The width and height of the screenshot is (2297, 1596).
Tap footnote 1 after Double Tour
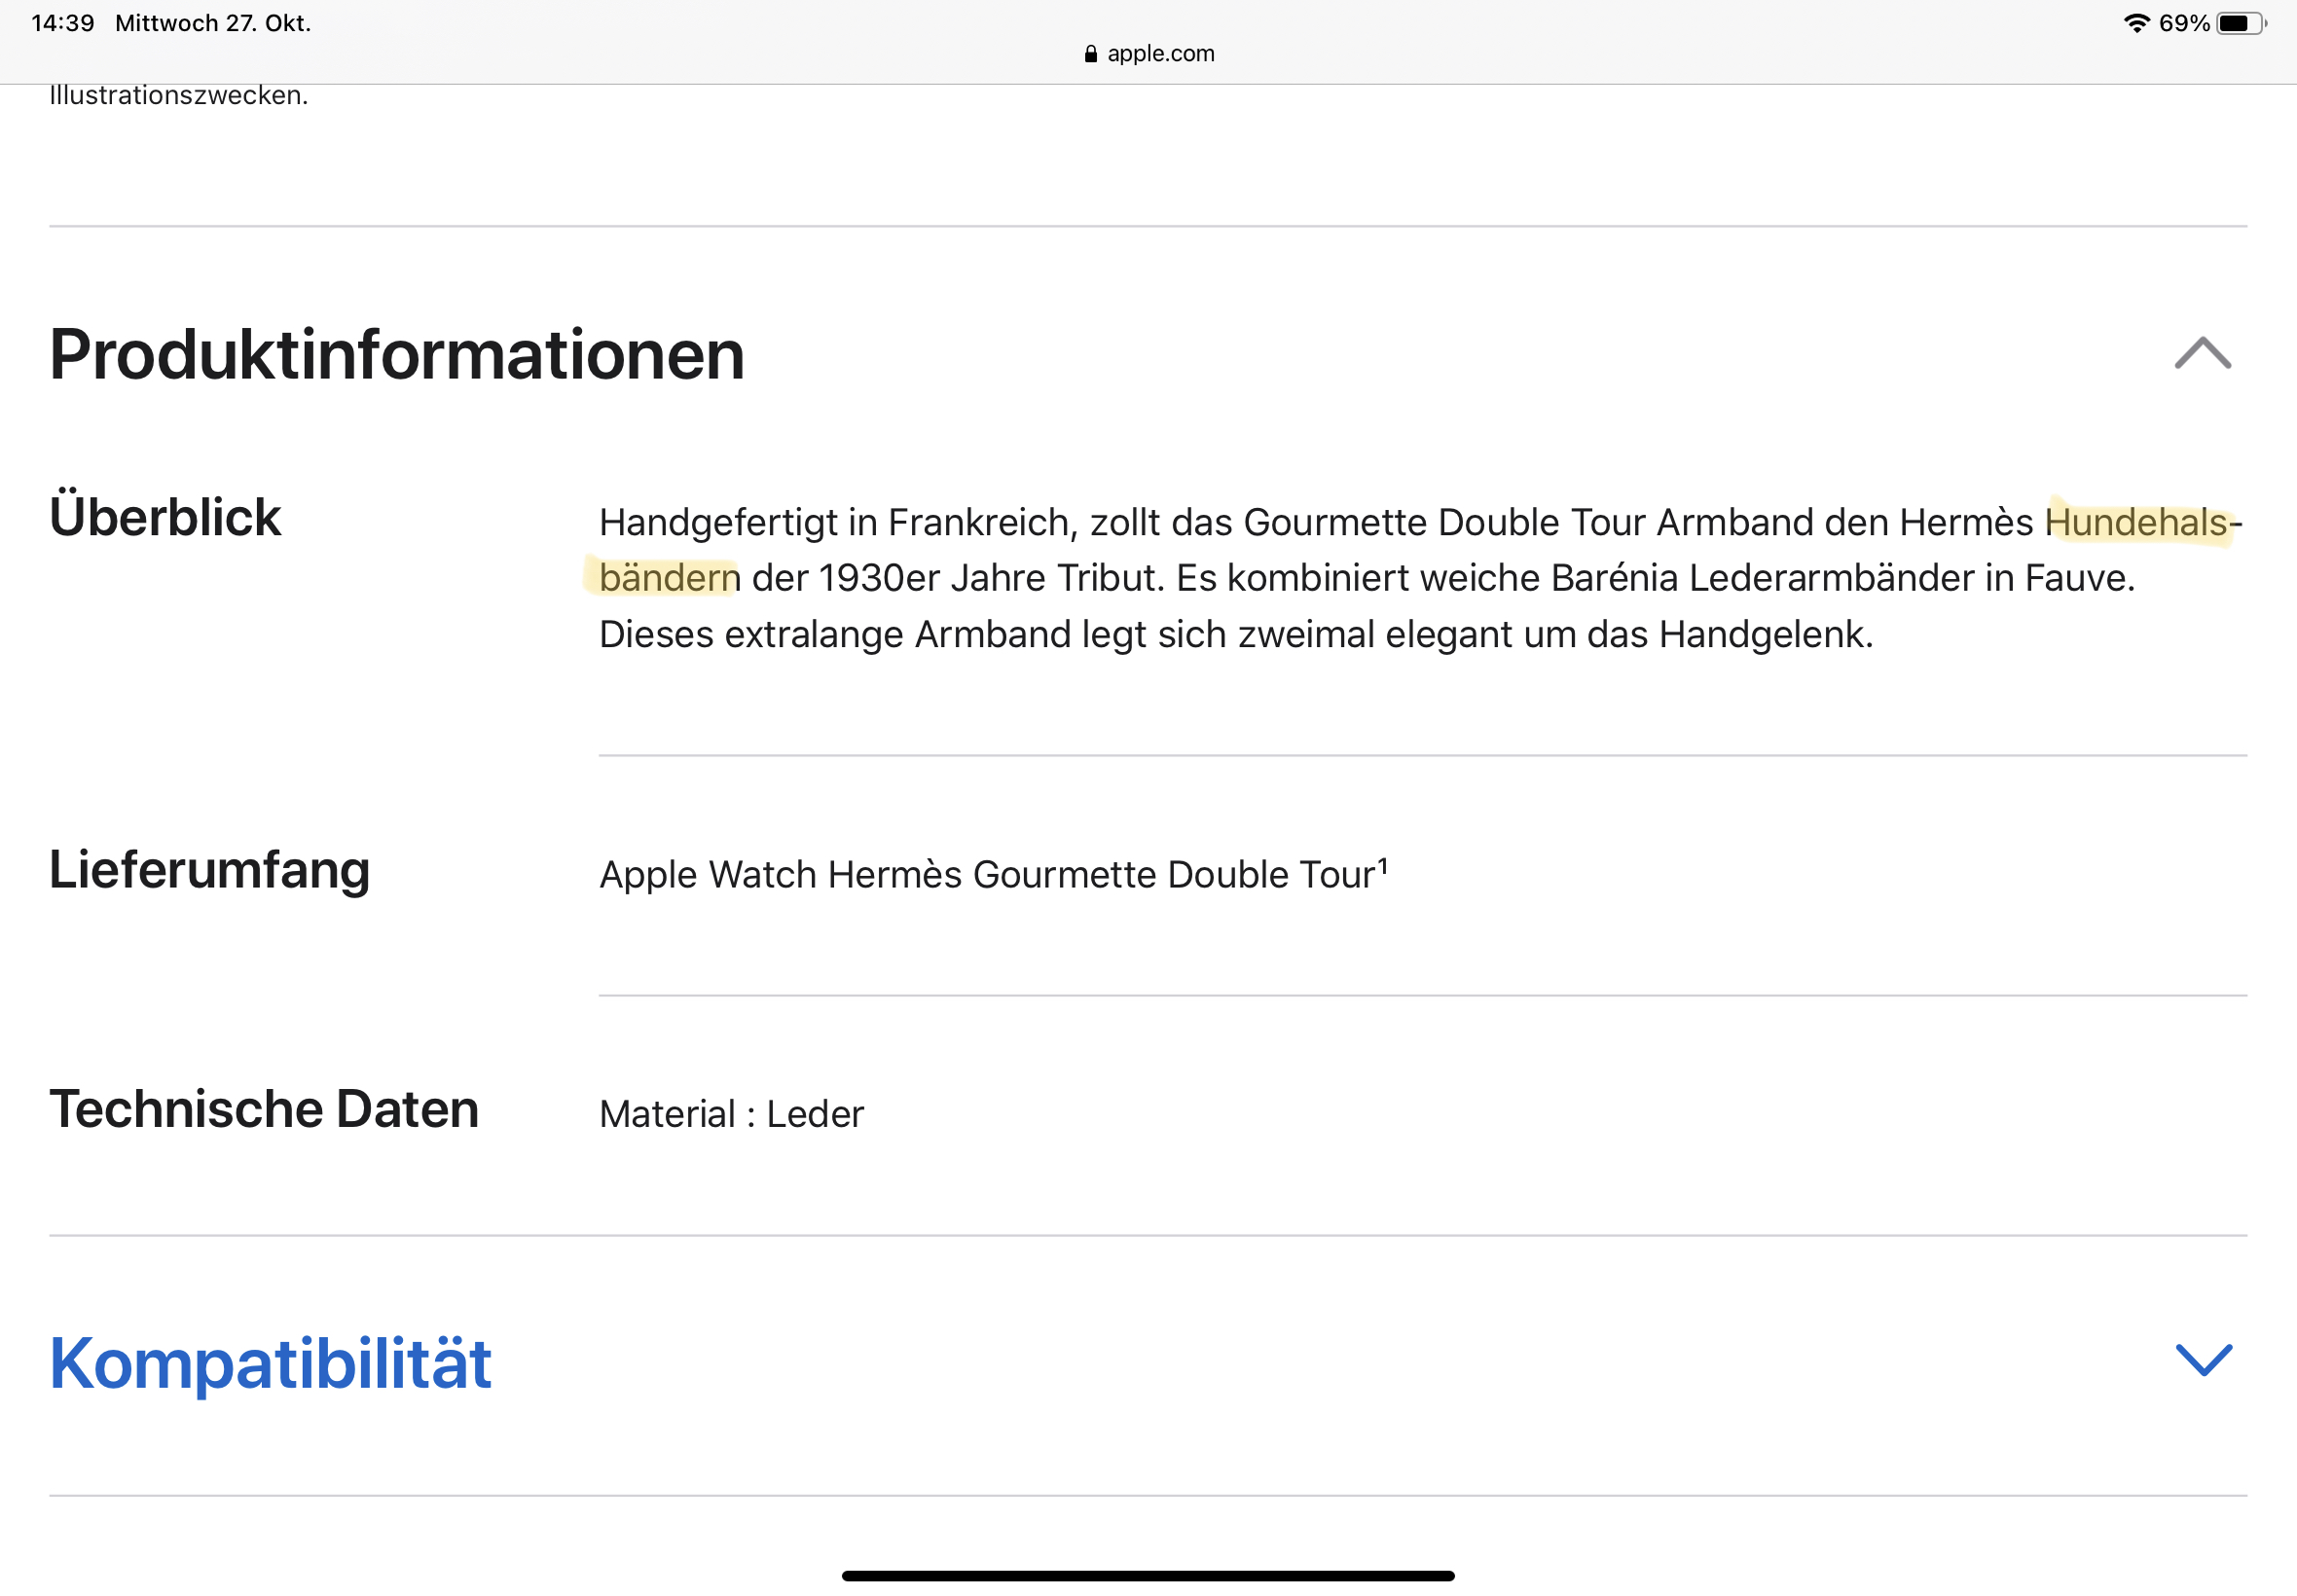(1383, 865)
